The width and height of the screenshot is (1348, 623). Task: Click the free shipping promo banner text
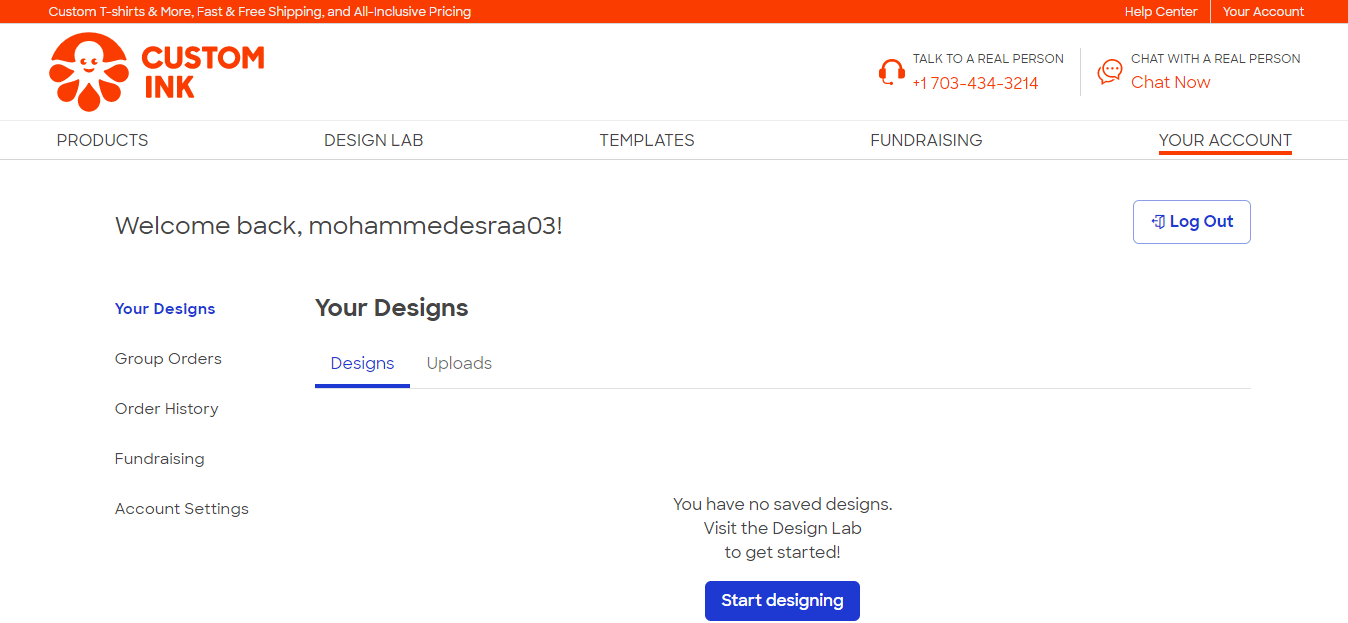(260, 12)
